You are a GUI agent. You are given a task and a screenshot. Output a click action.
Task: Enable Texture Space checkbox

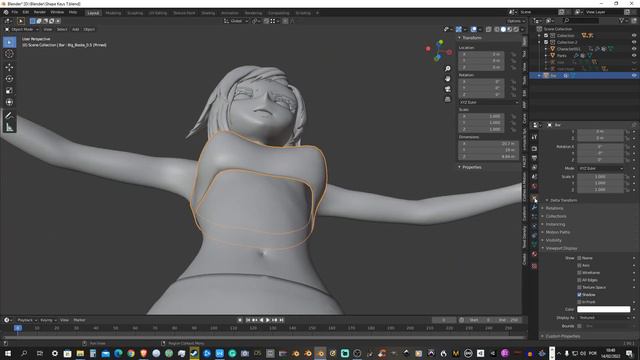[579, 287]
